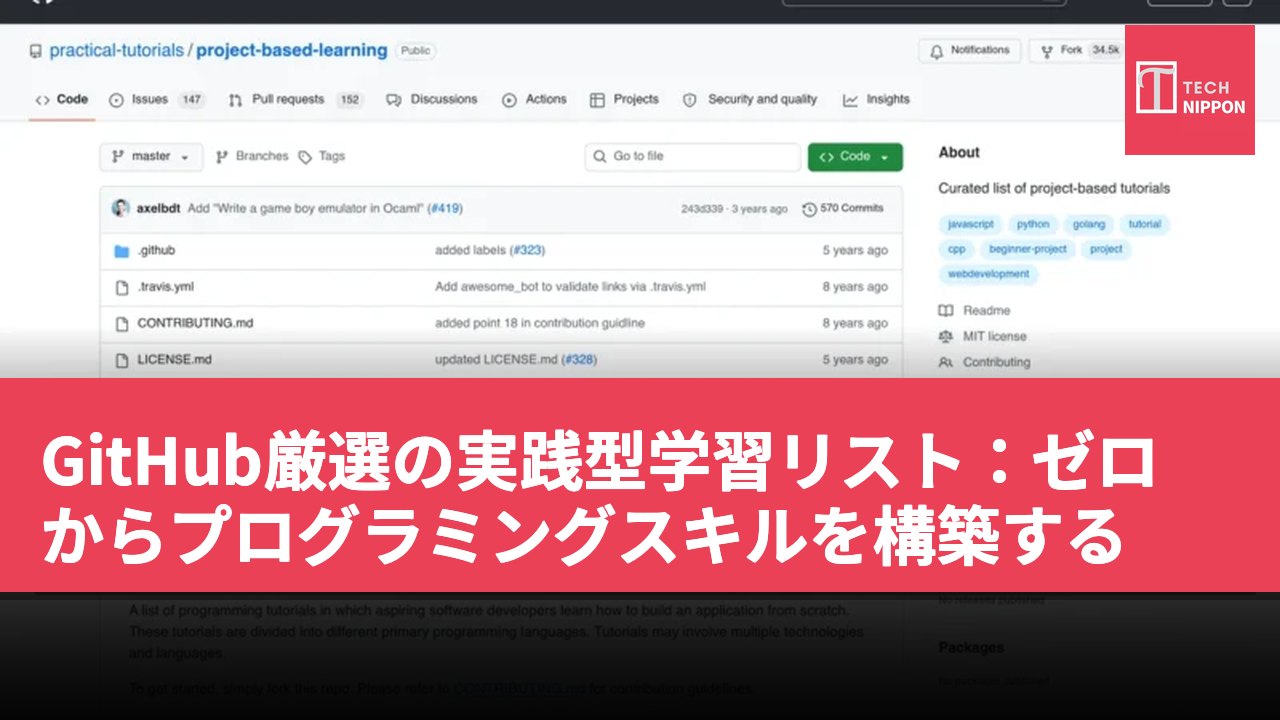Click the Insights graph icon
The width and height of the screenshot is (1280, 720).
tap(850, 100)
